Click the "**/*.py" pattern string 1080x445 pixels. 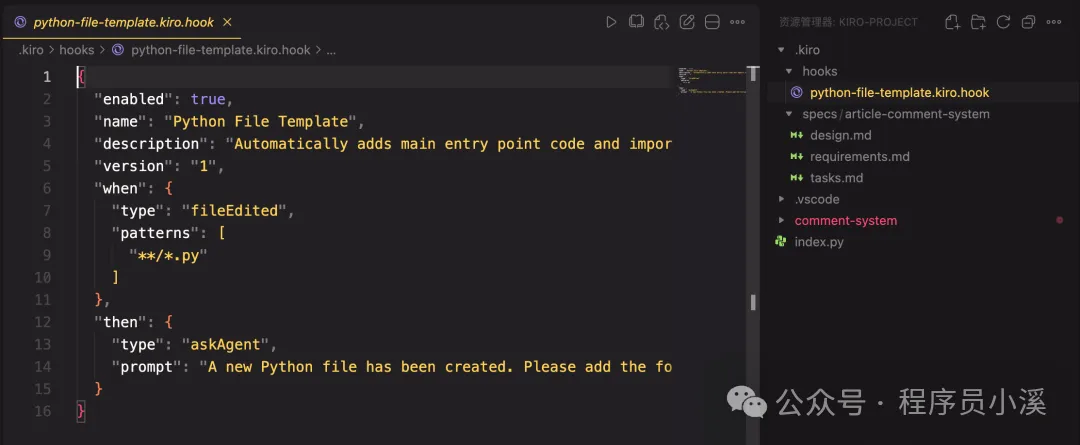169,255
